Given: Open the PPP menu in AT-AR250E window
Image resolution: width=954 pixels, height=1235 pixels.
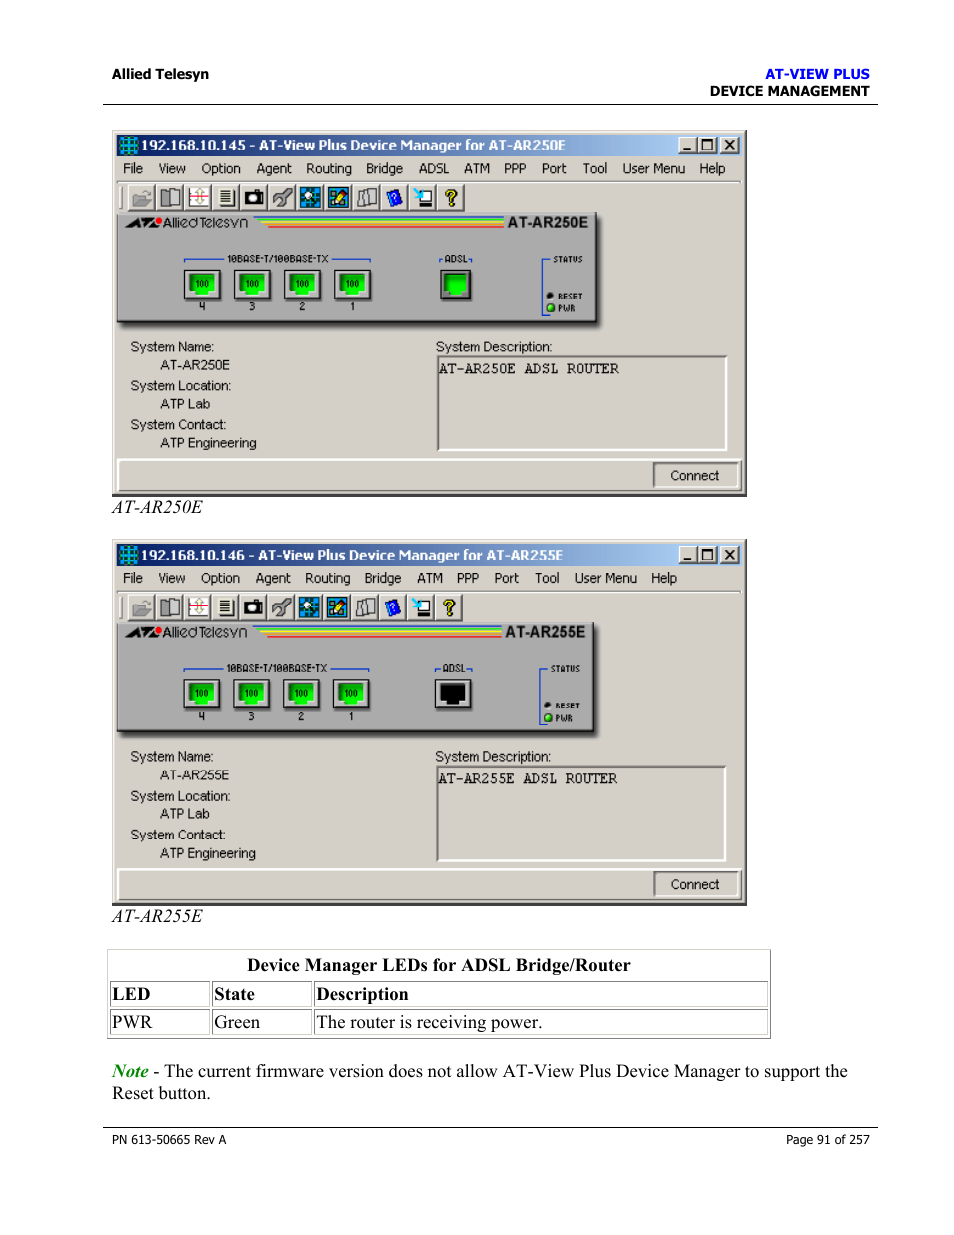Looking at the screenshot, I should click(515, 169).
